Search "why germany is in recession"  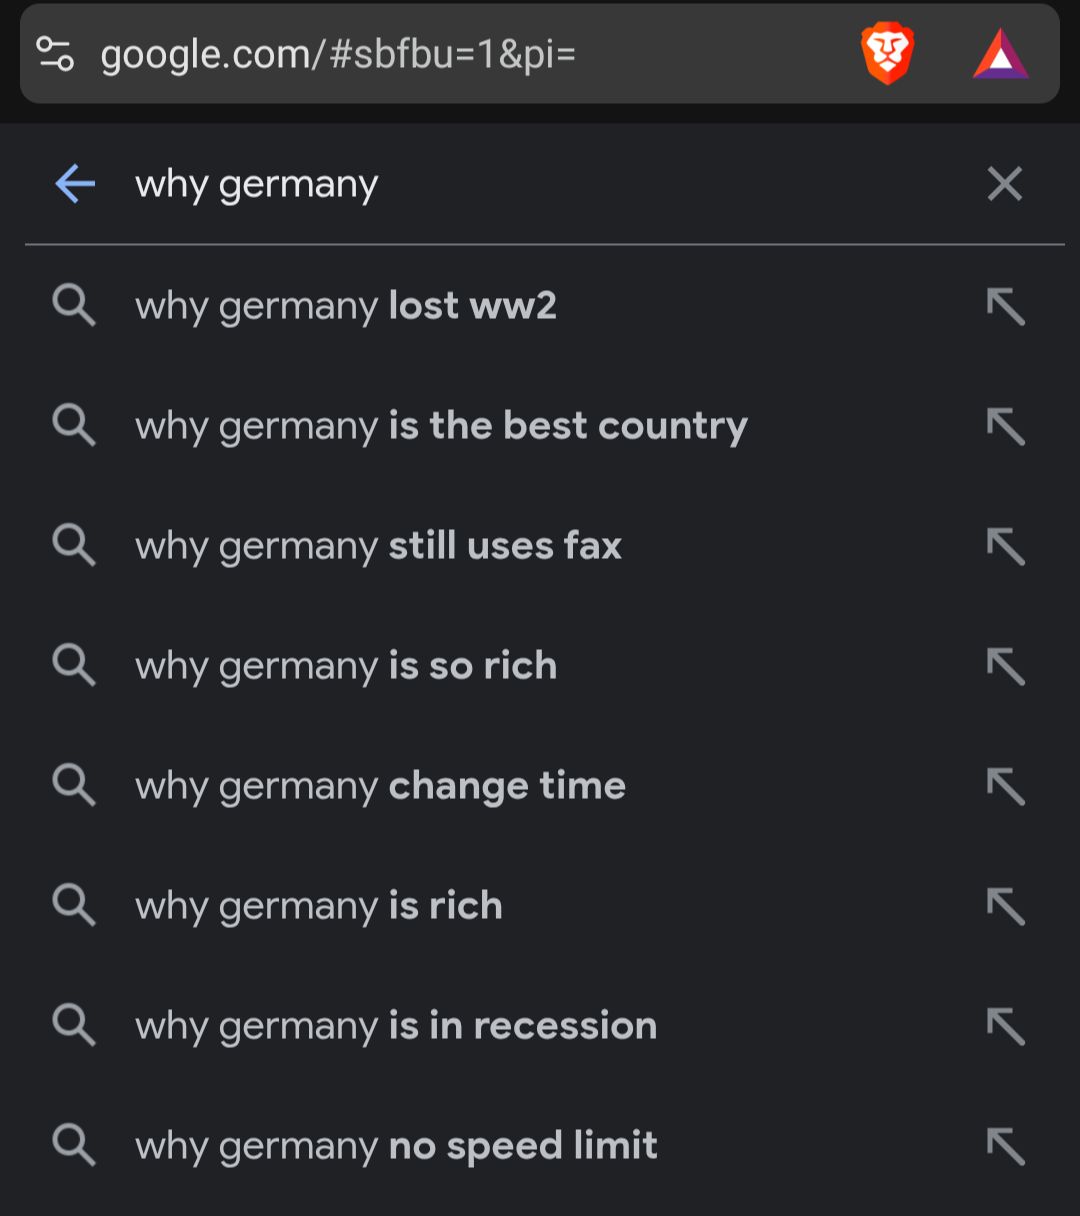(396, 1026)
